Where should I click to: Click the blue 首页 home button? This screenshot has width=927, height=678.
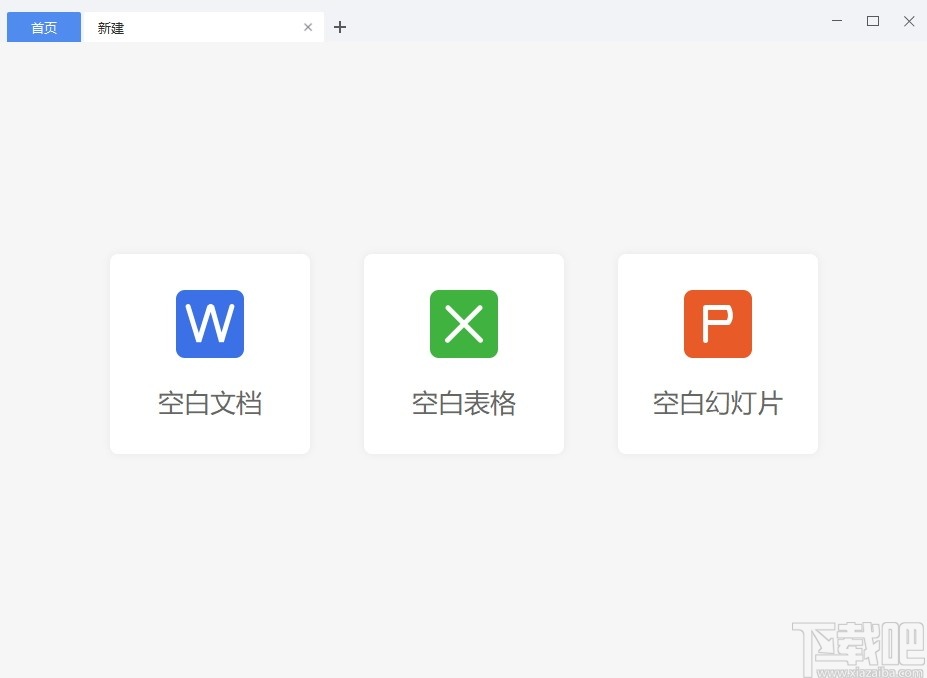pos(43,27)
